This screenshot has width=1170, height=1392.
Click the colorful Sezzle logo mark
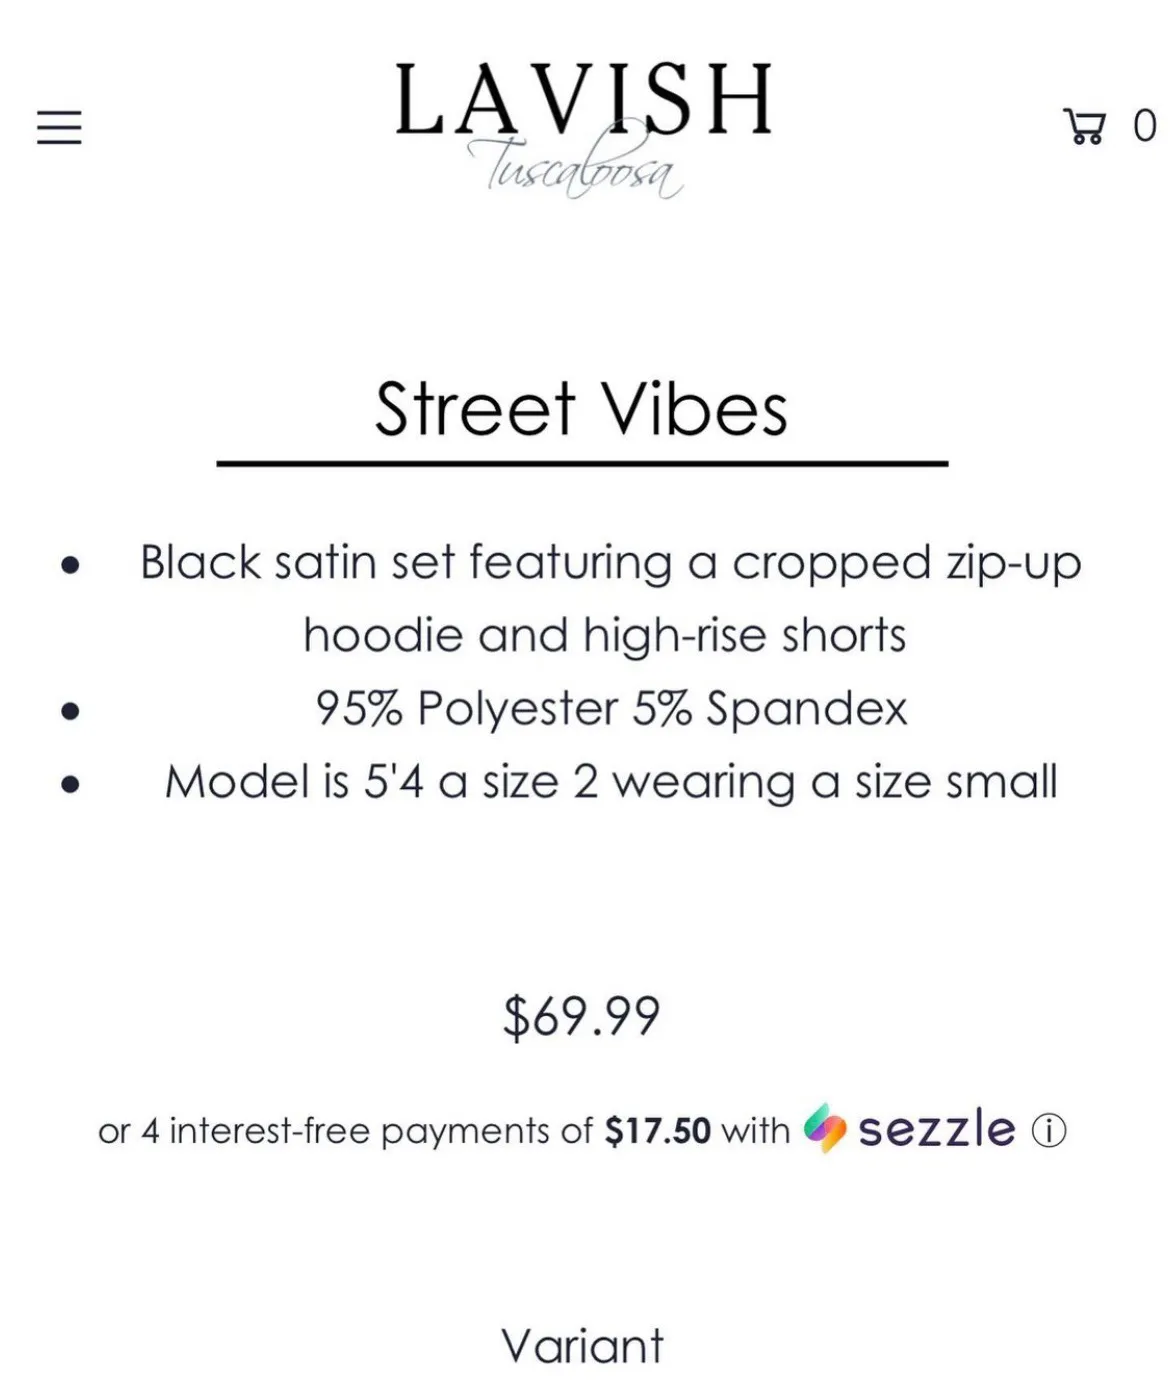coord(825,1129)
